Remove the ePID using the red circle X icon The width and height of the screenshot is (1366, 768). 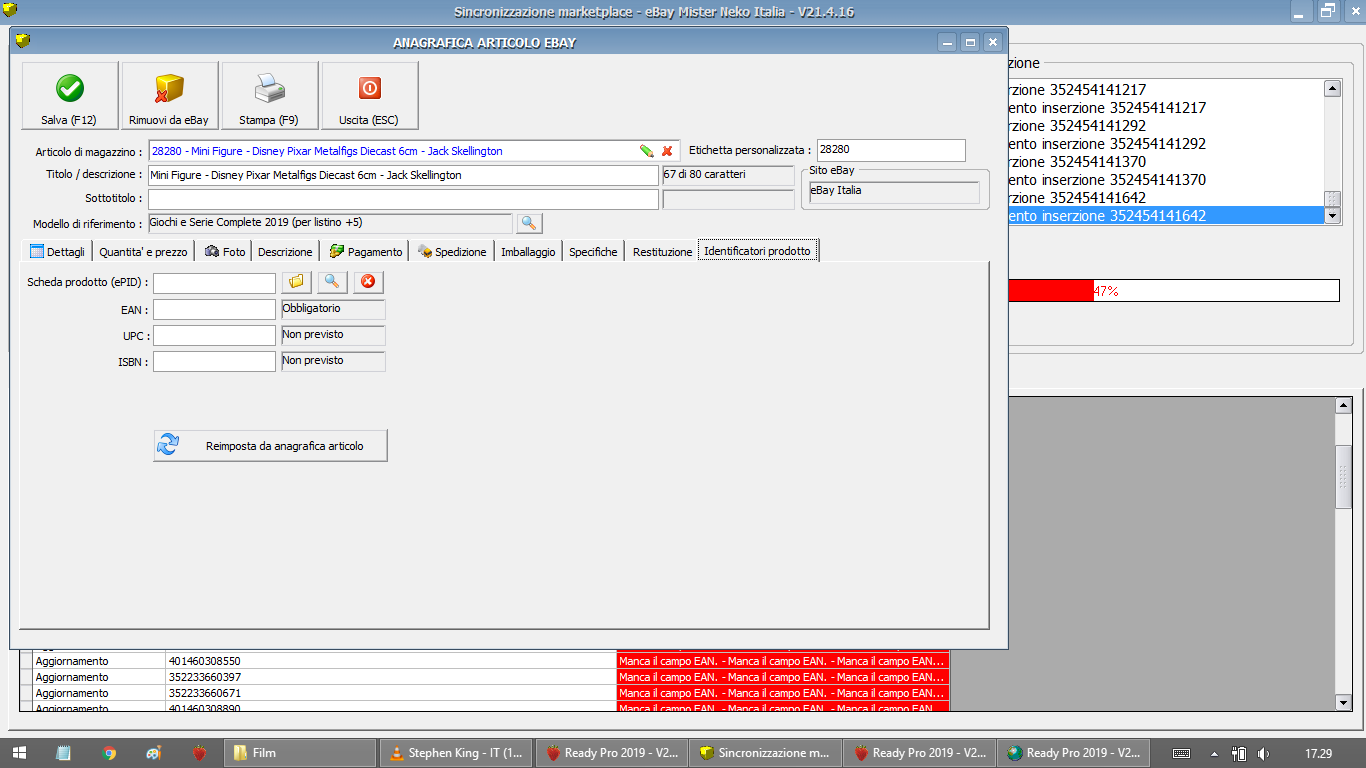coord(369,282)
